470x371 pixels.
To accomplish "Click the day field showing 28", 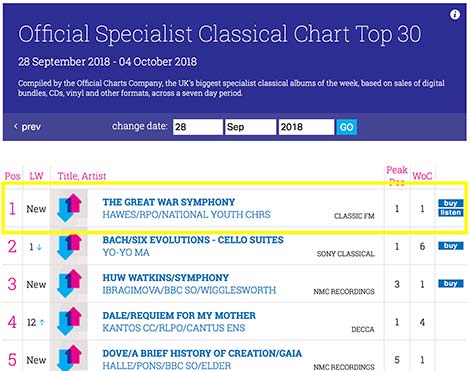I will coord(198,127).
